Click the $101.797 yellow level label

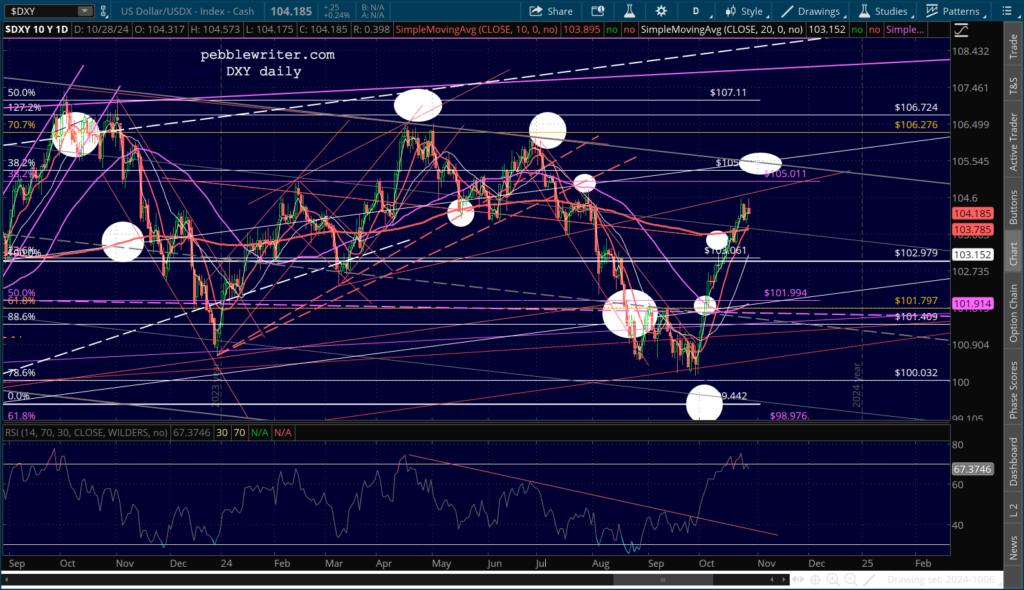916,301
